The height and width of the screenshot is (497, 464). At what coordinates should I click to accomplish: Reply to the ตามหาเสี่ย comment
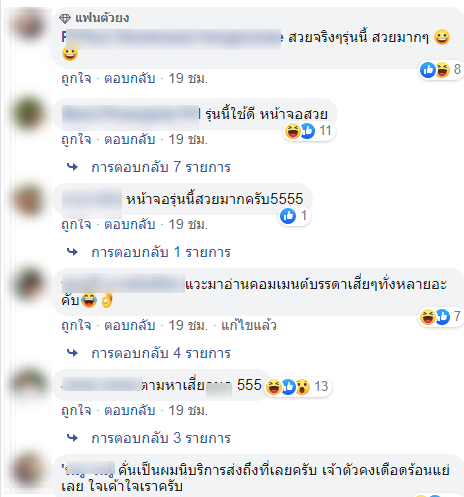click(130, 410)
